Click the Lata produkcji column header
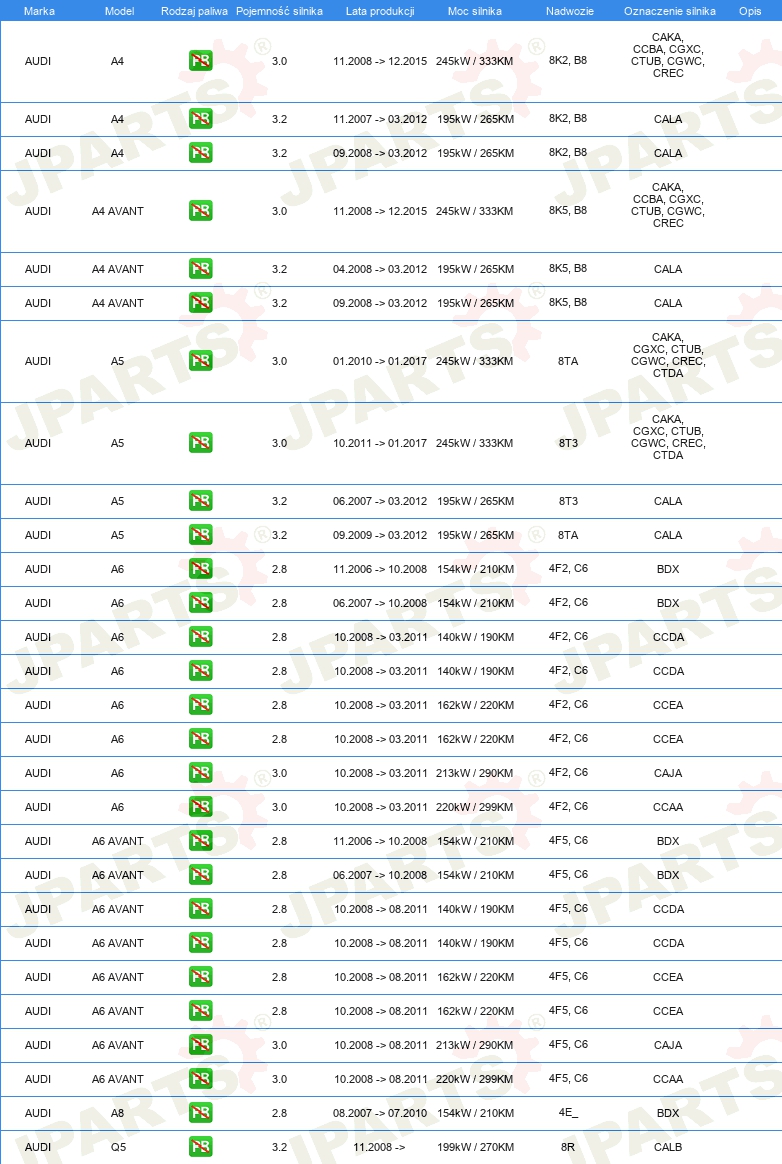Screen dimensions: 782x1164 (380, 11)
